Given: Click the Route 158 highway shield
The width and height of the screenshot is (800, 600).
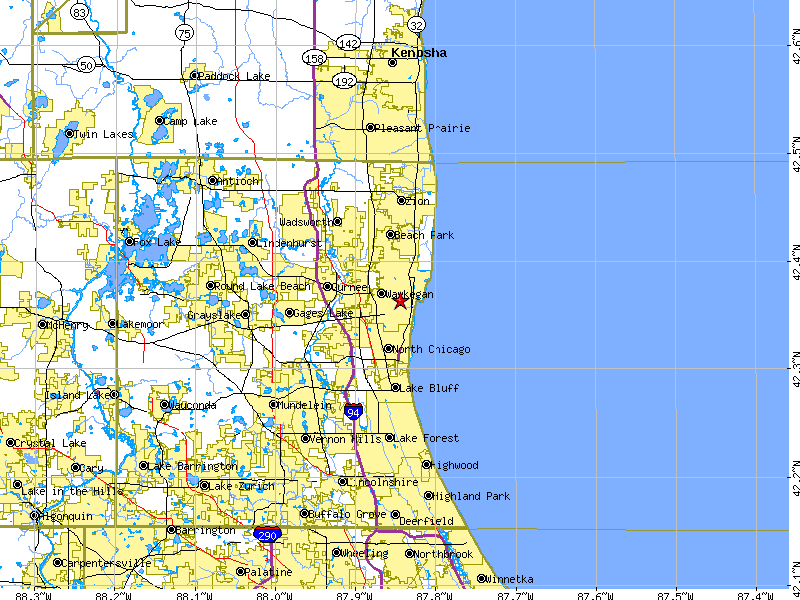Looking at the screenshot, I should (314, 58).
